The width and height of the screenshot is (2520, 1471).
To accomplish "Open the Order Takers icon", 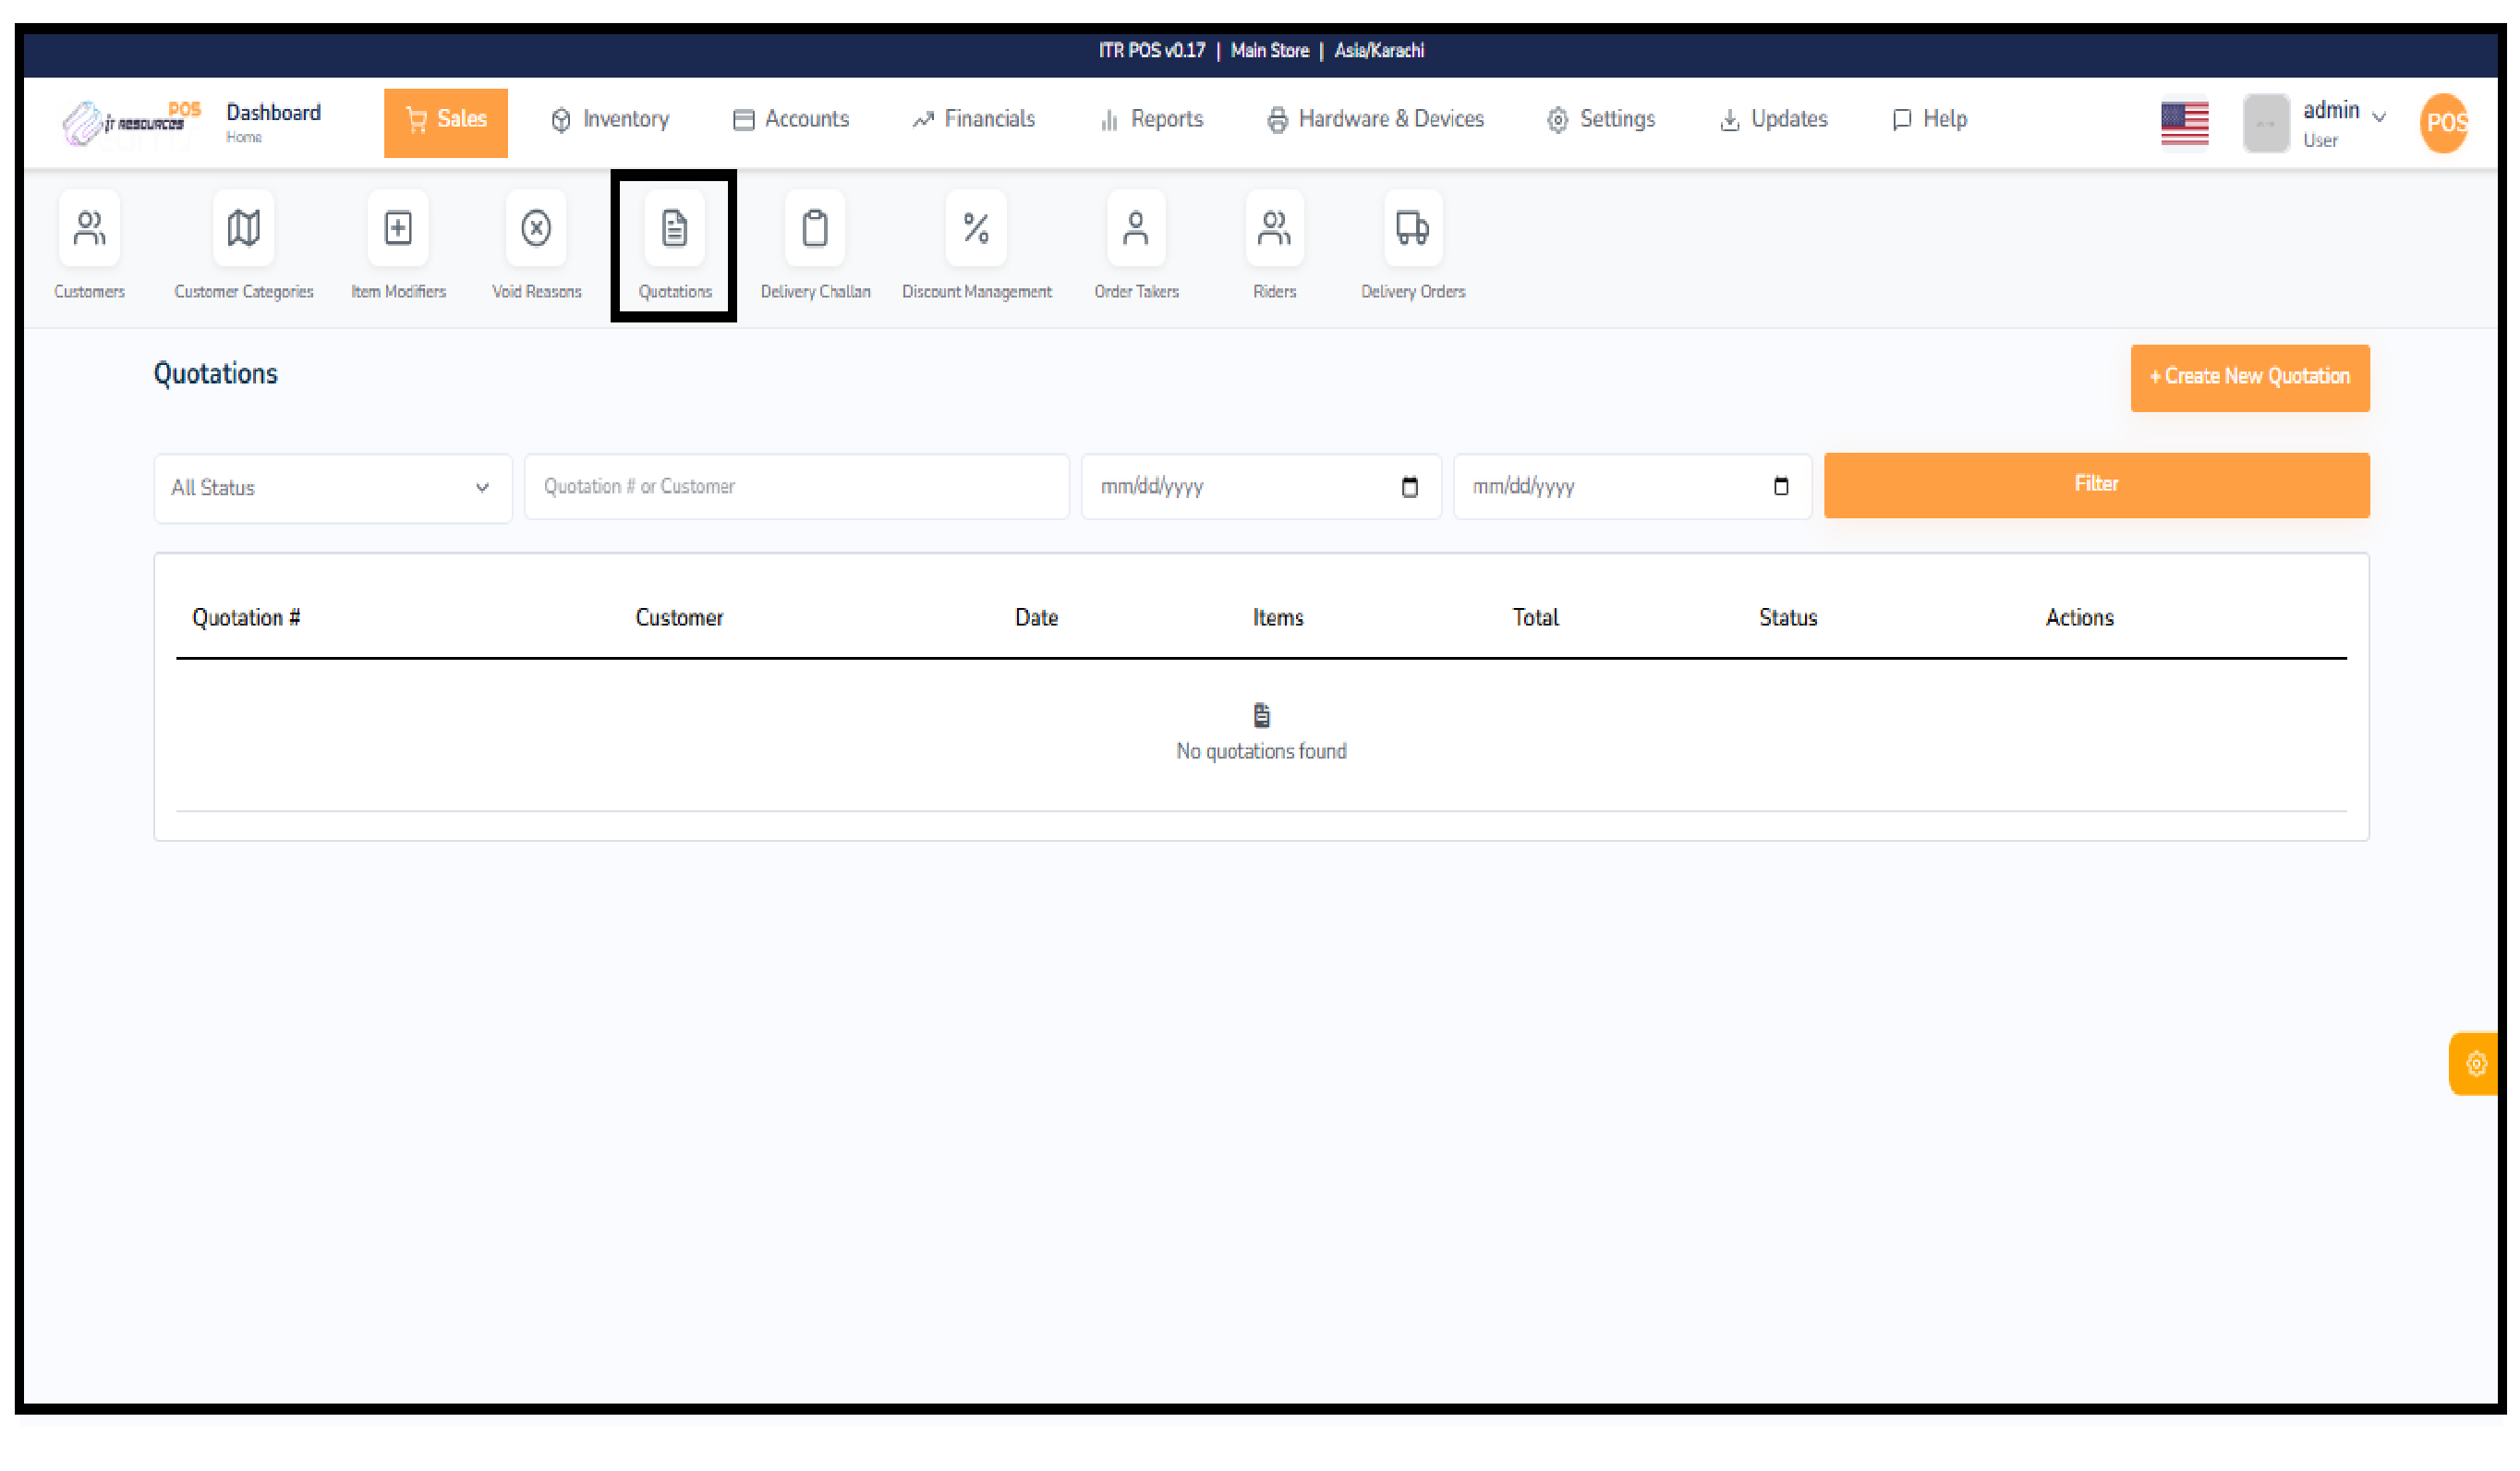I will pos(1136,229).
